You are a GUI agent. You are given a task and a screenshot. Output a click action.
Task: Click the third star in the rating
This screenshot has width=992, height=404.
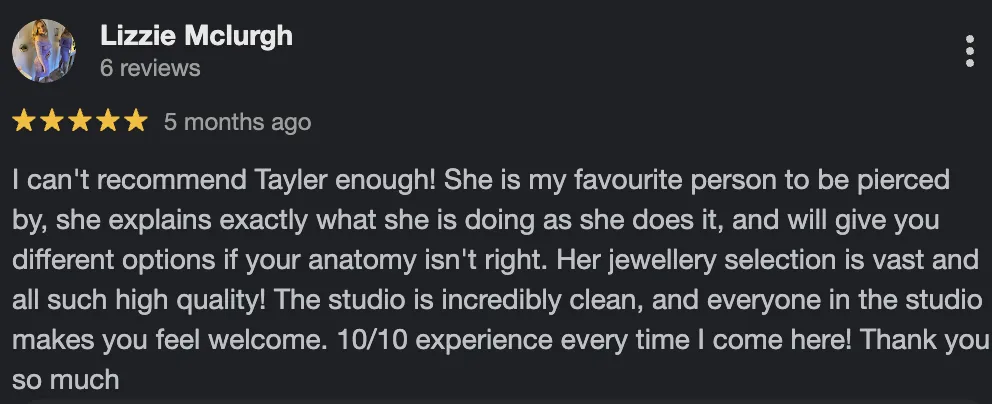[x=80, y=122]
